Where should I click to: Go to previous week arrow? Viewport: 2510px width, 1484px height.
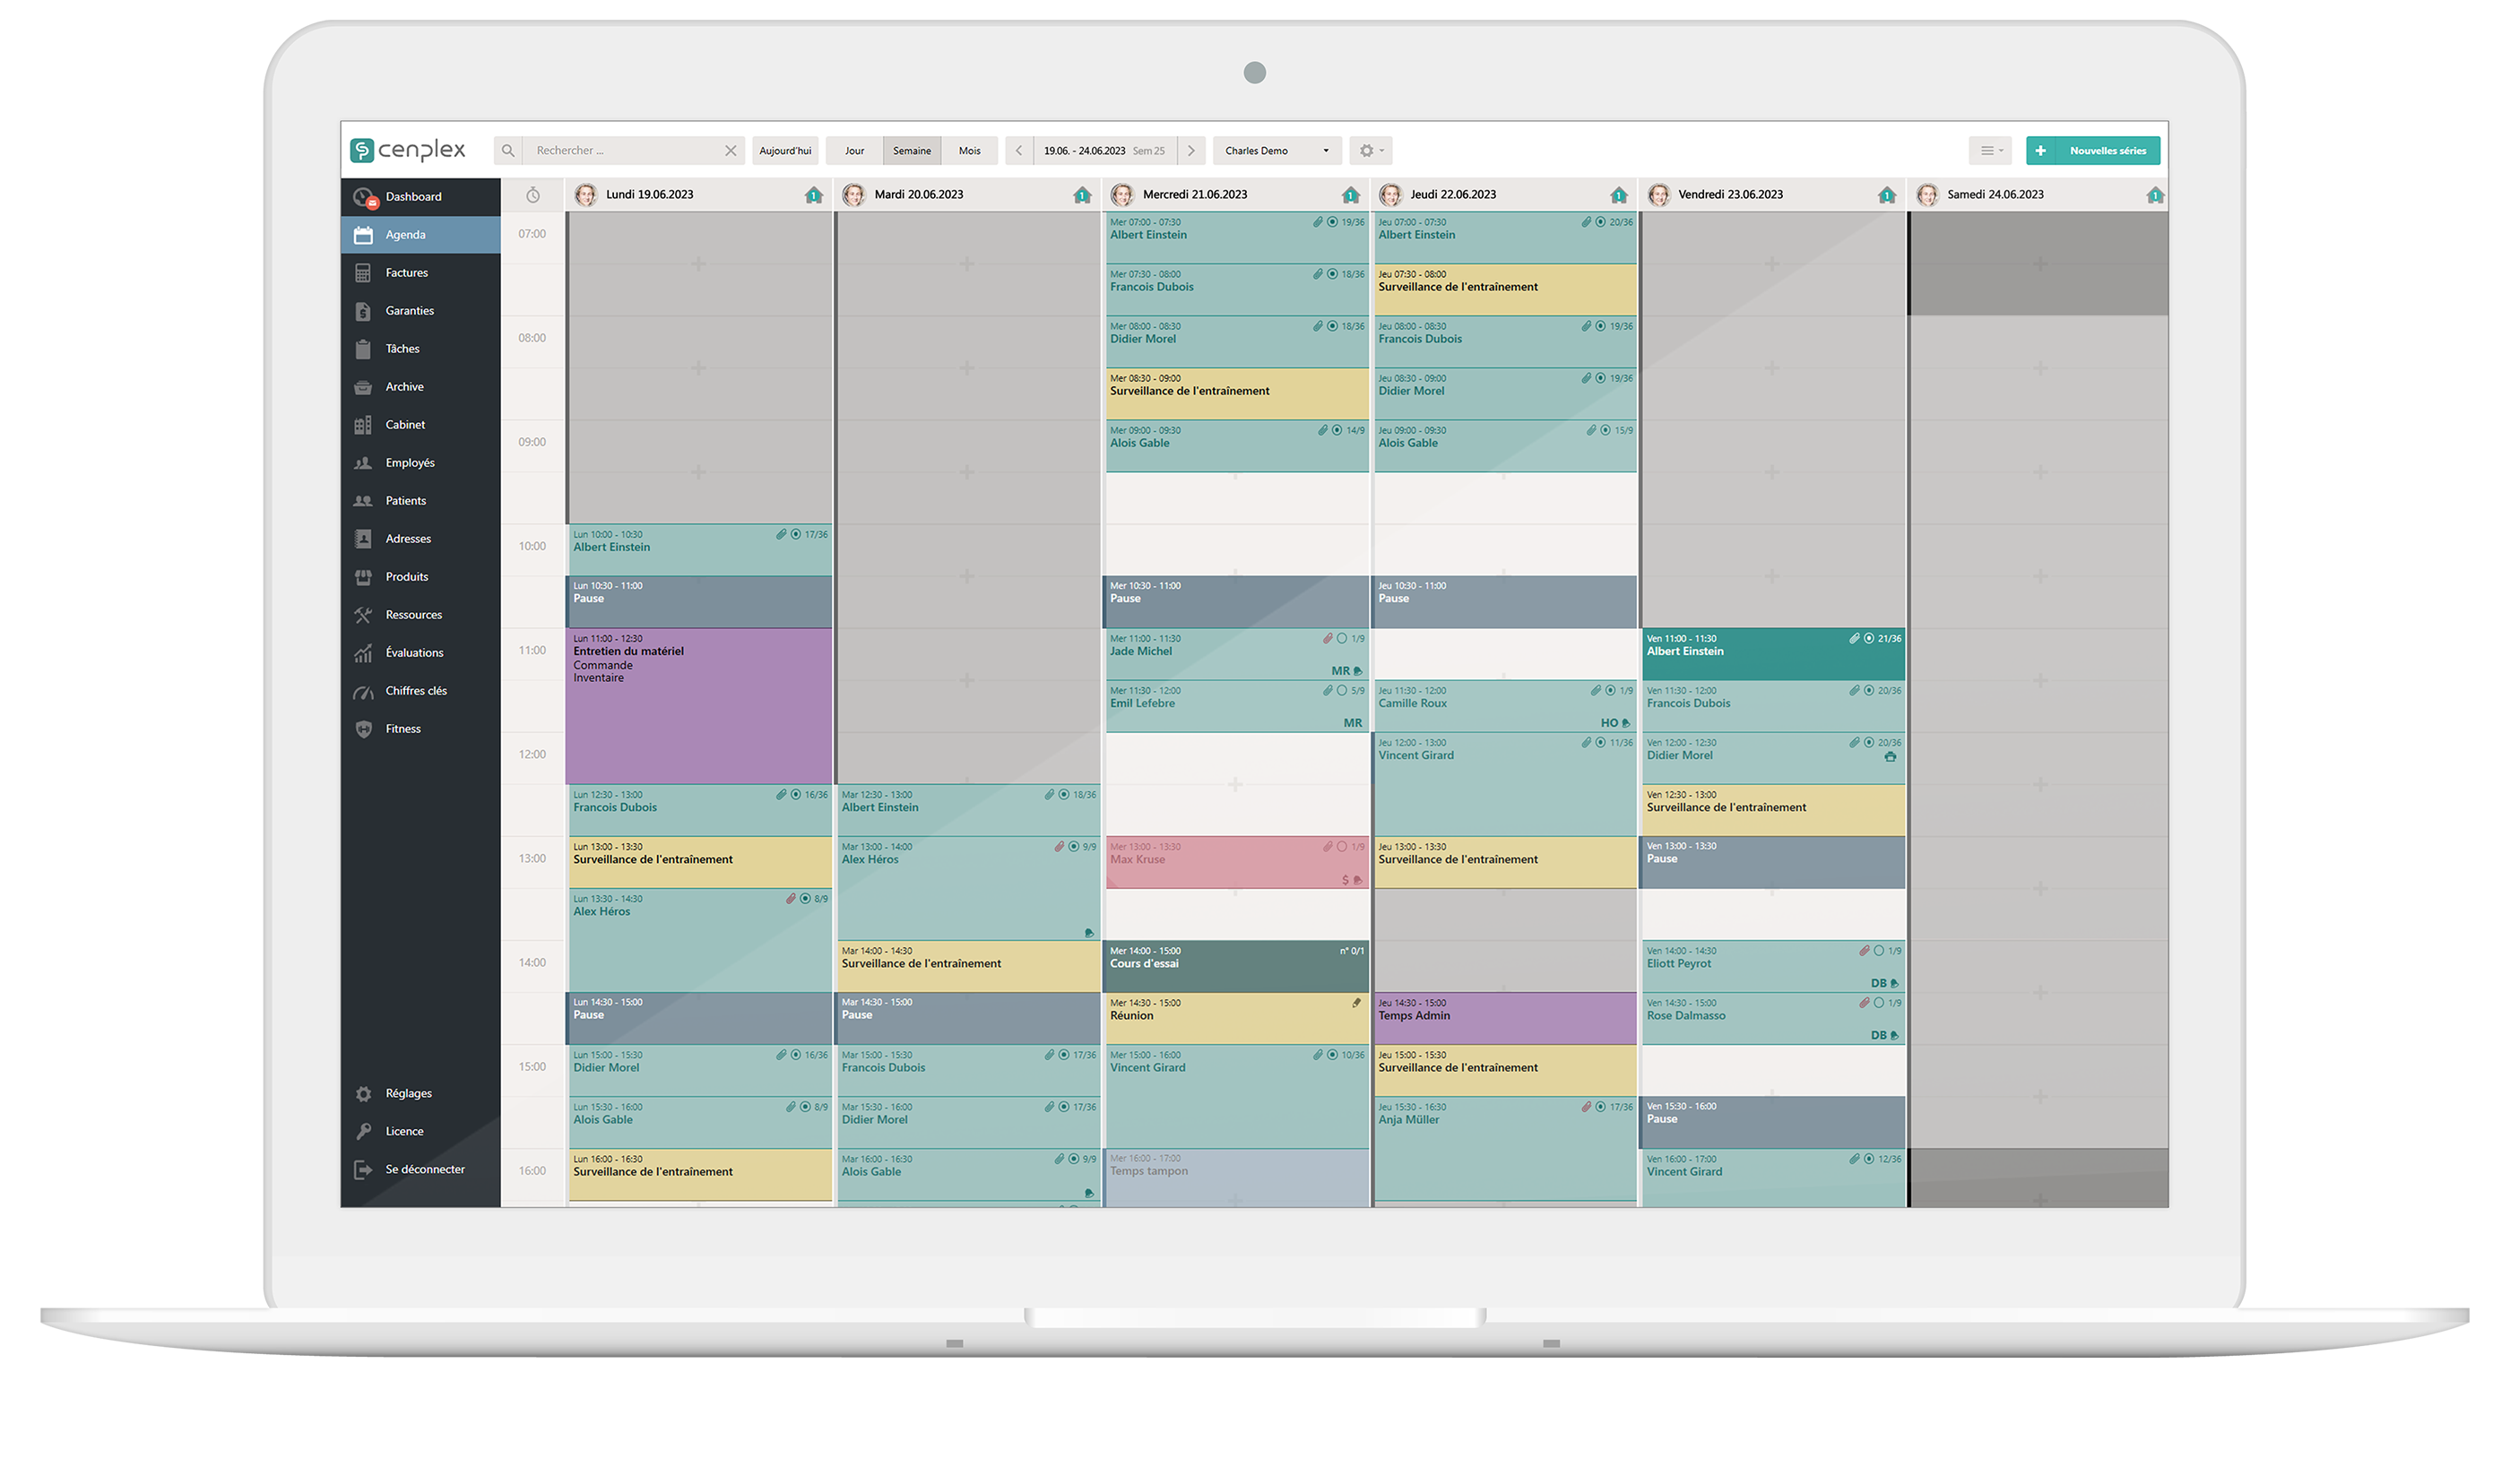pyautogui.click(x=1019, y=151)
